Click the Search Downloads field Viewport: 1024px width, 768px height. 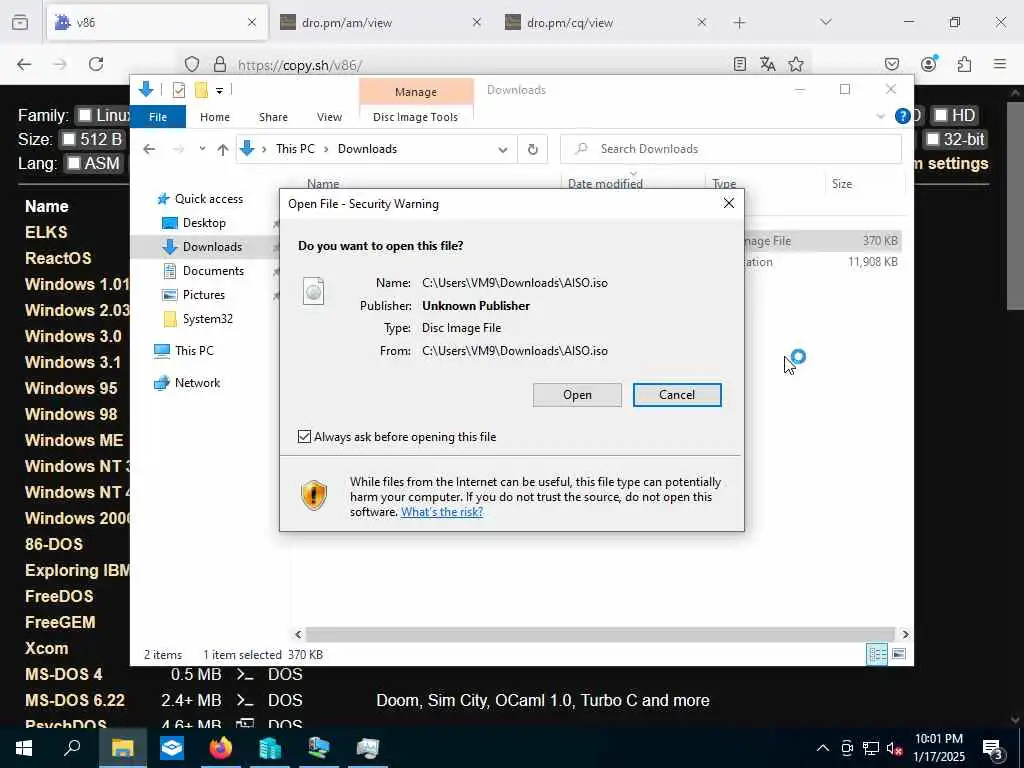coord(731,149)
